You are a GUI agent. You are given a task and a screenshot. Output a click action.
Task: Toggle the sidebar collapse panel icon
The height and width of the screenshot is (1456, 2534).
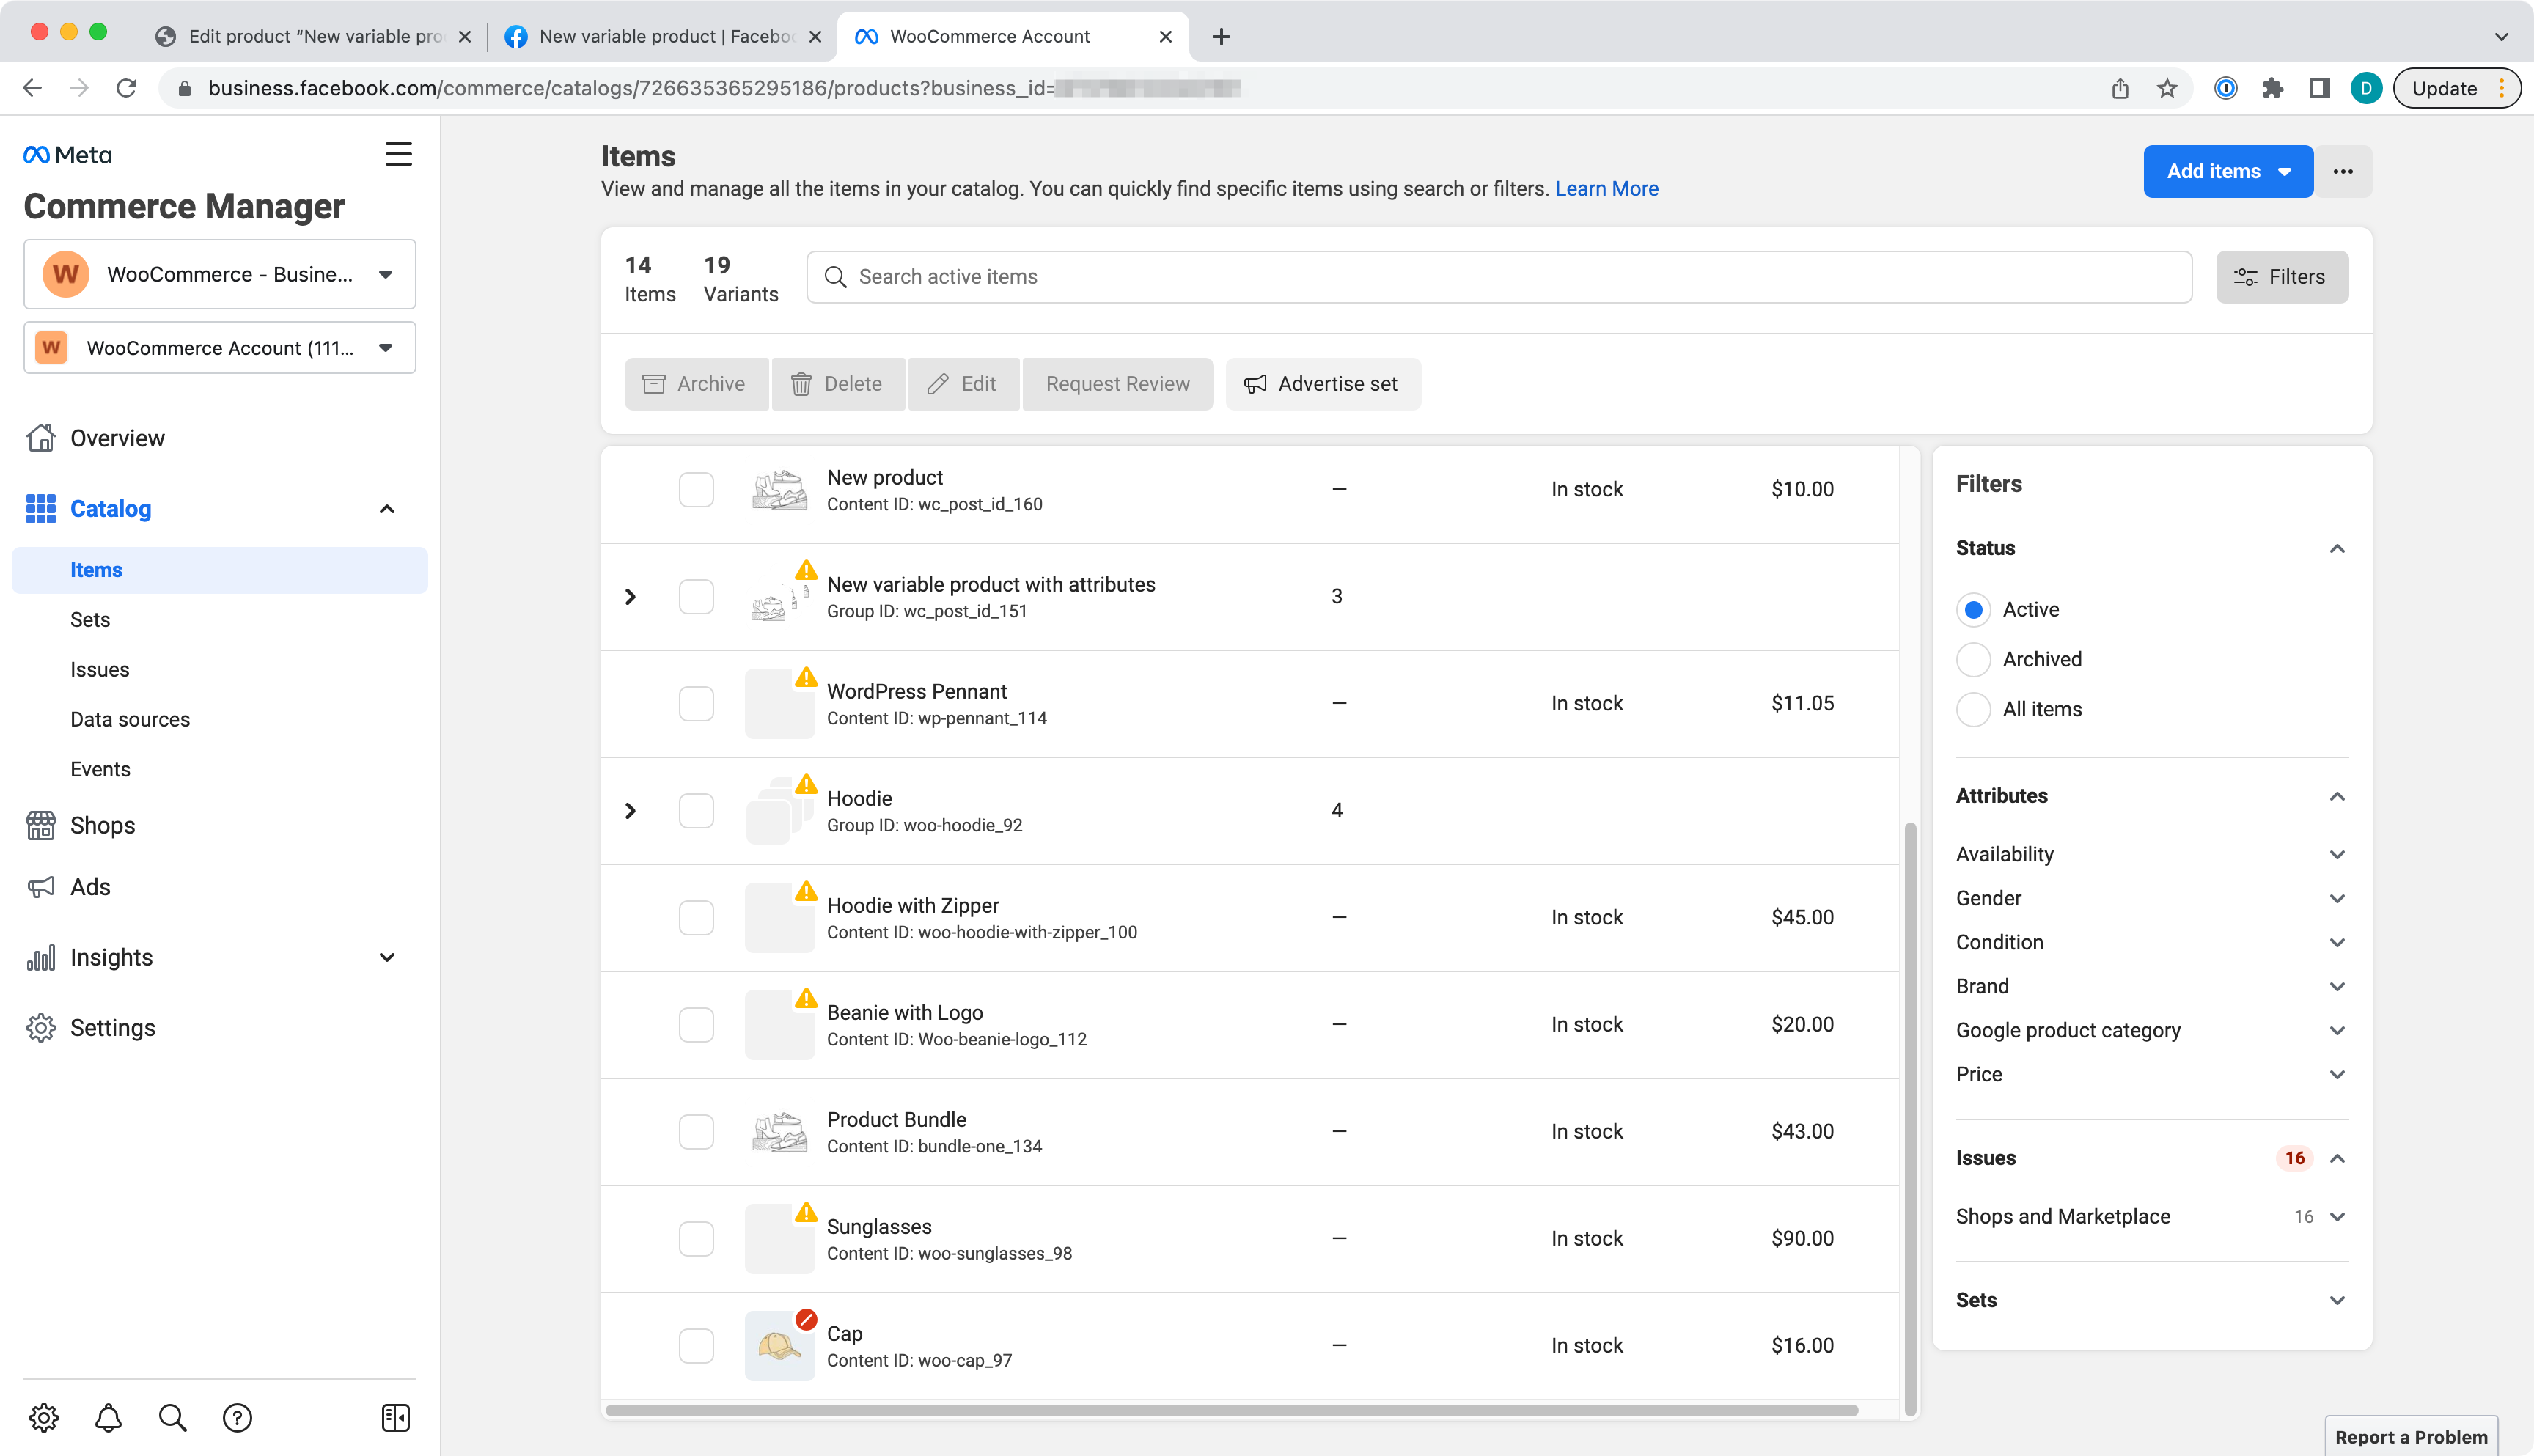click(396, 1417)
